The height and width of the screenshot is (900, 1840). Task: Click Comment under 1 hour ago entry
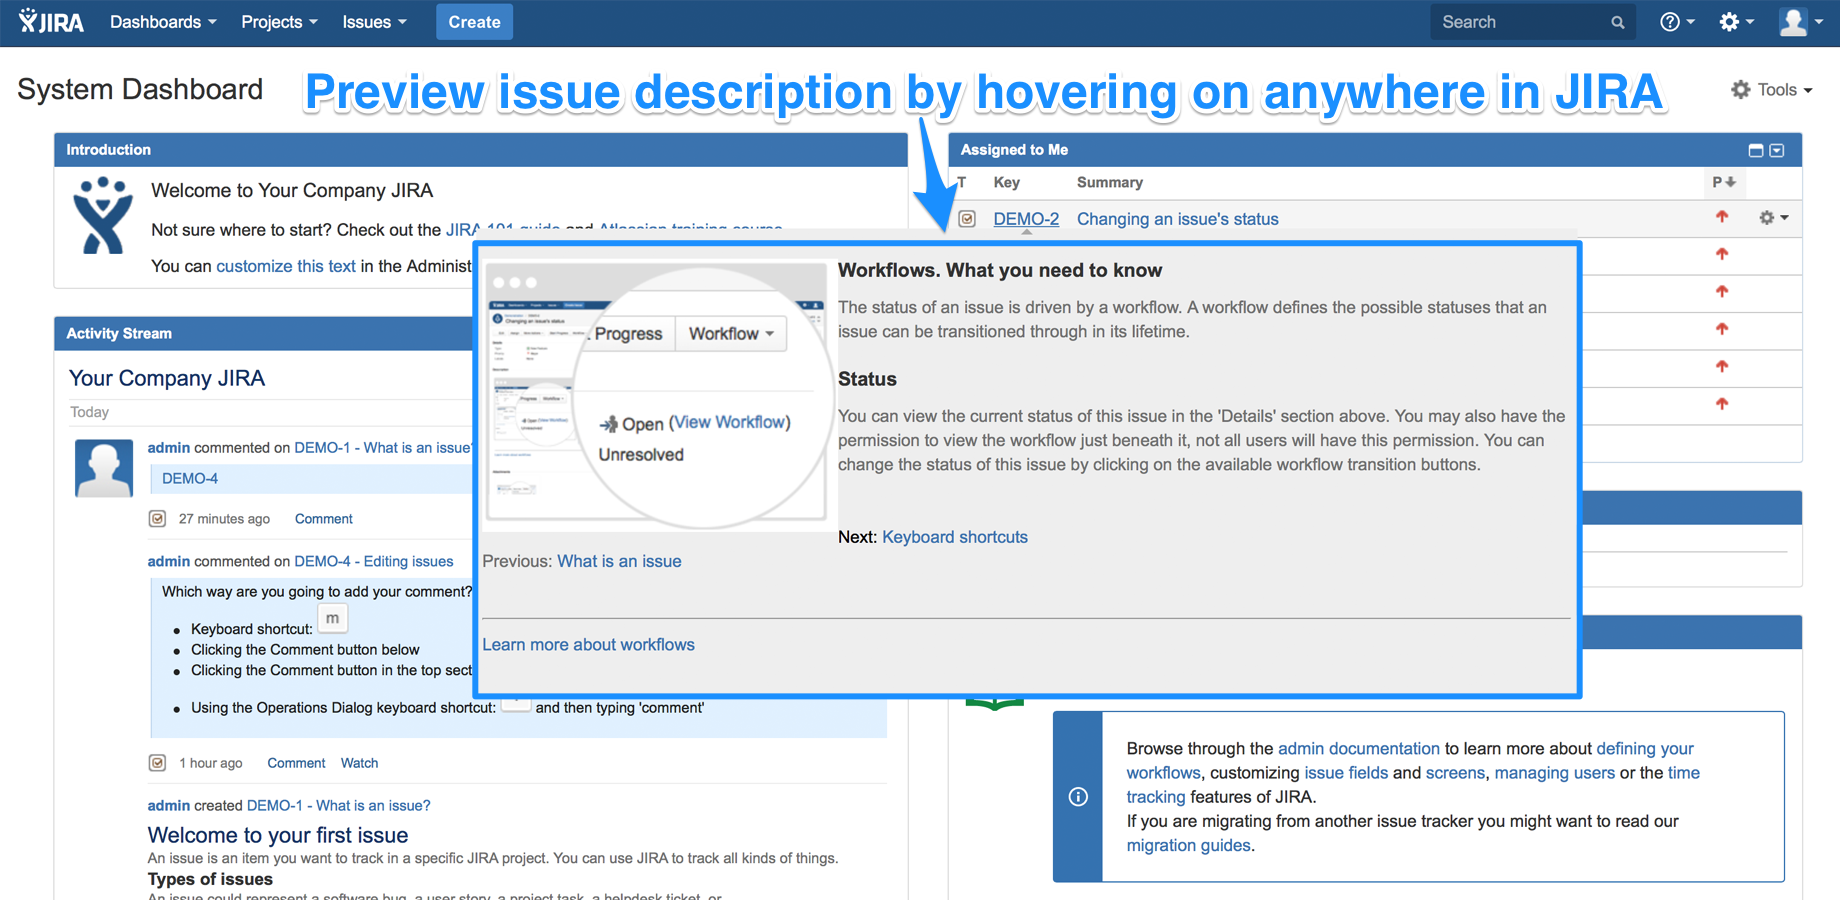(x=296, y=763)
